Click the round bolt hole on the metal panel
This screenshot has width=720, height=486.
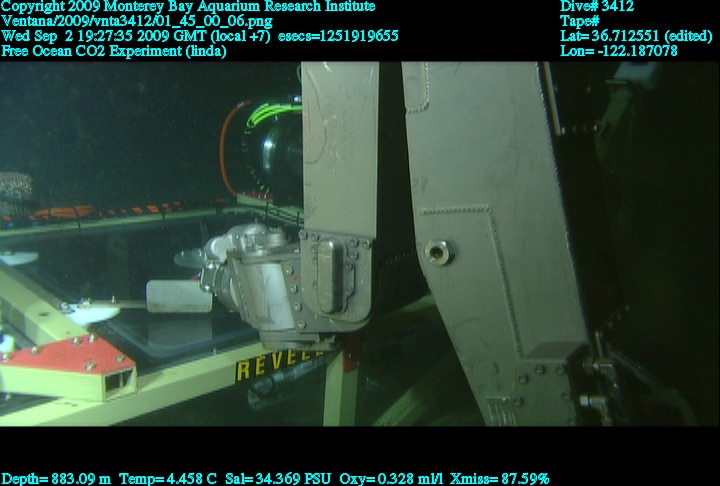(439, 252)
